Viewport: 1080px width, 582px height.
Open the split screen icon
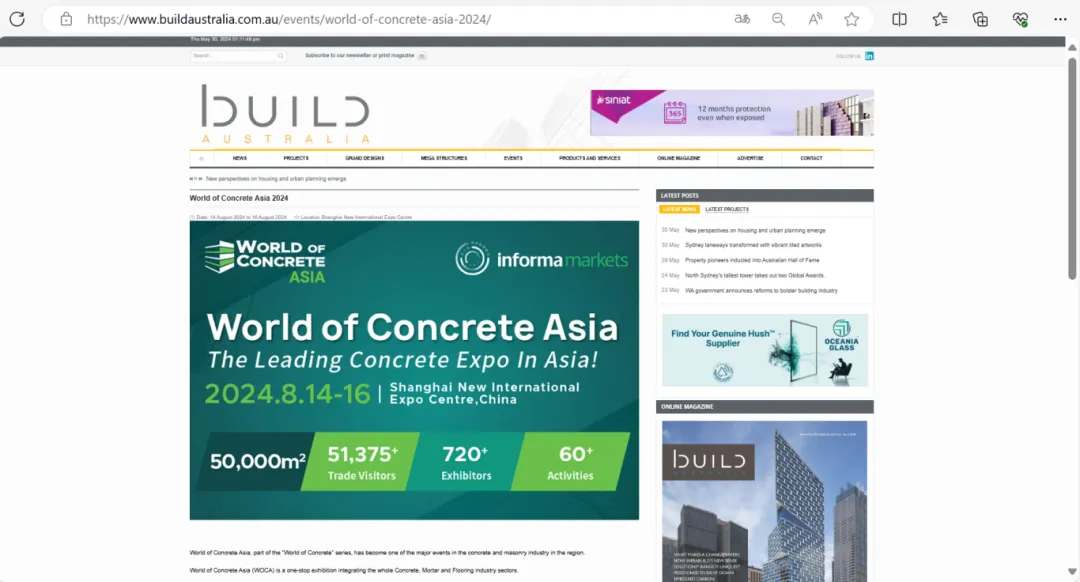pos(900,19)
